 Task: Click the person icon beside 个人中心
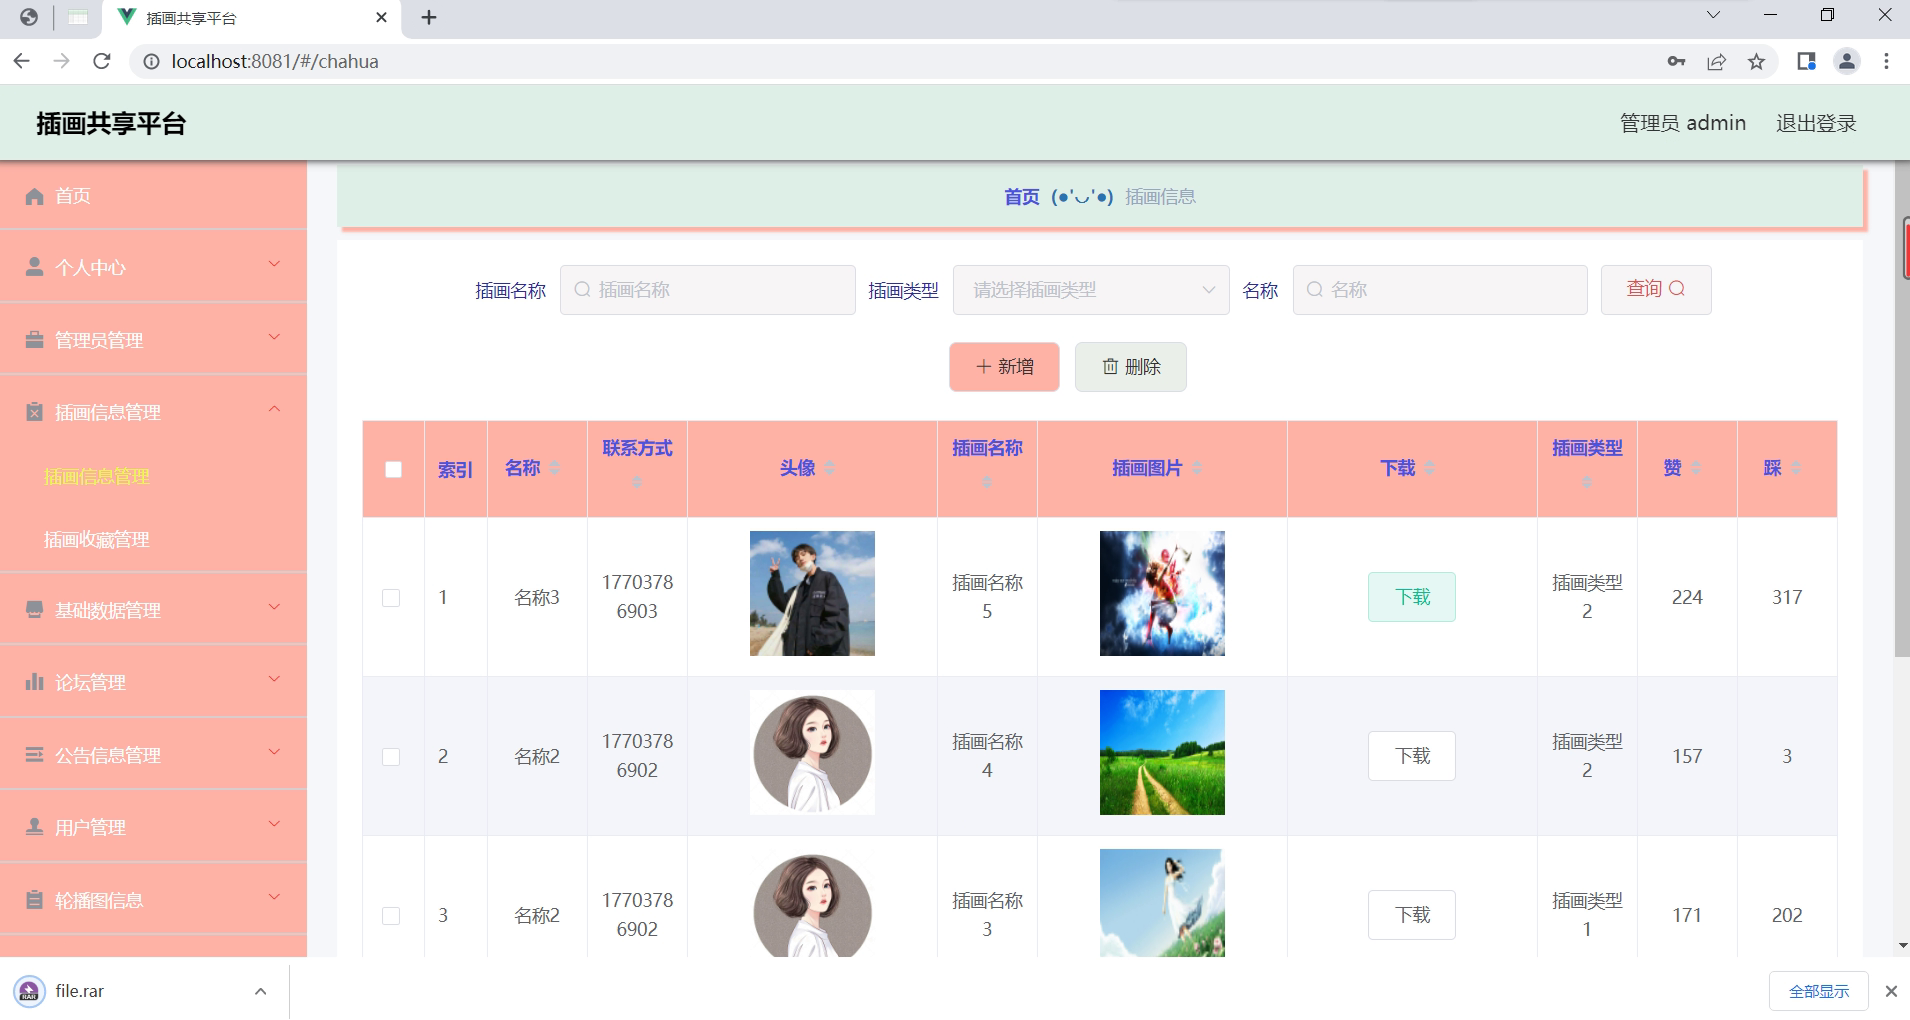pos(34,267)
